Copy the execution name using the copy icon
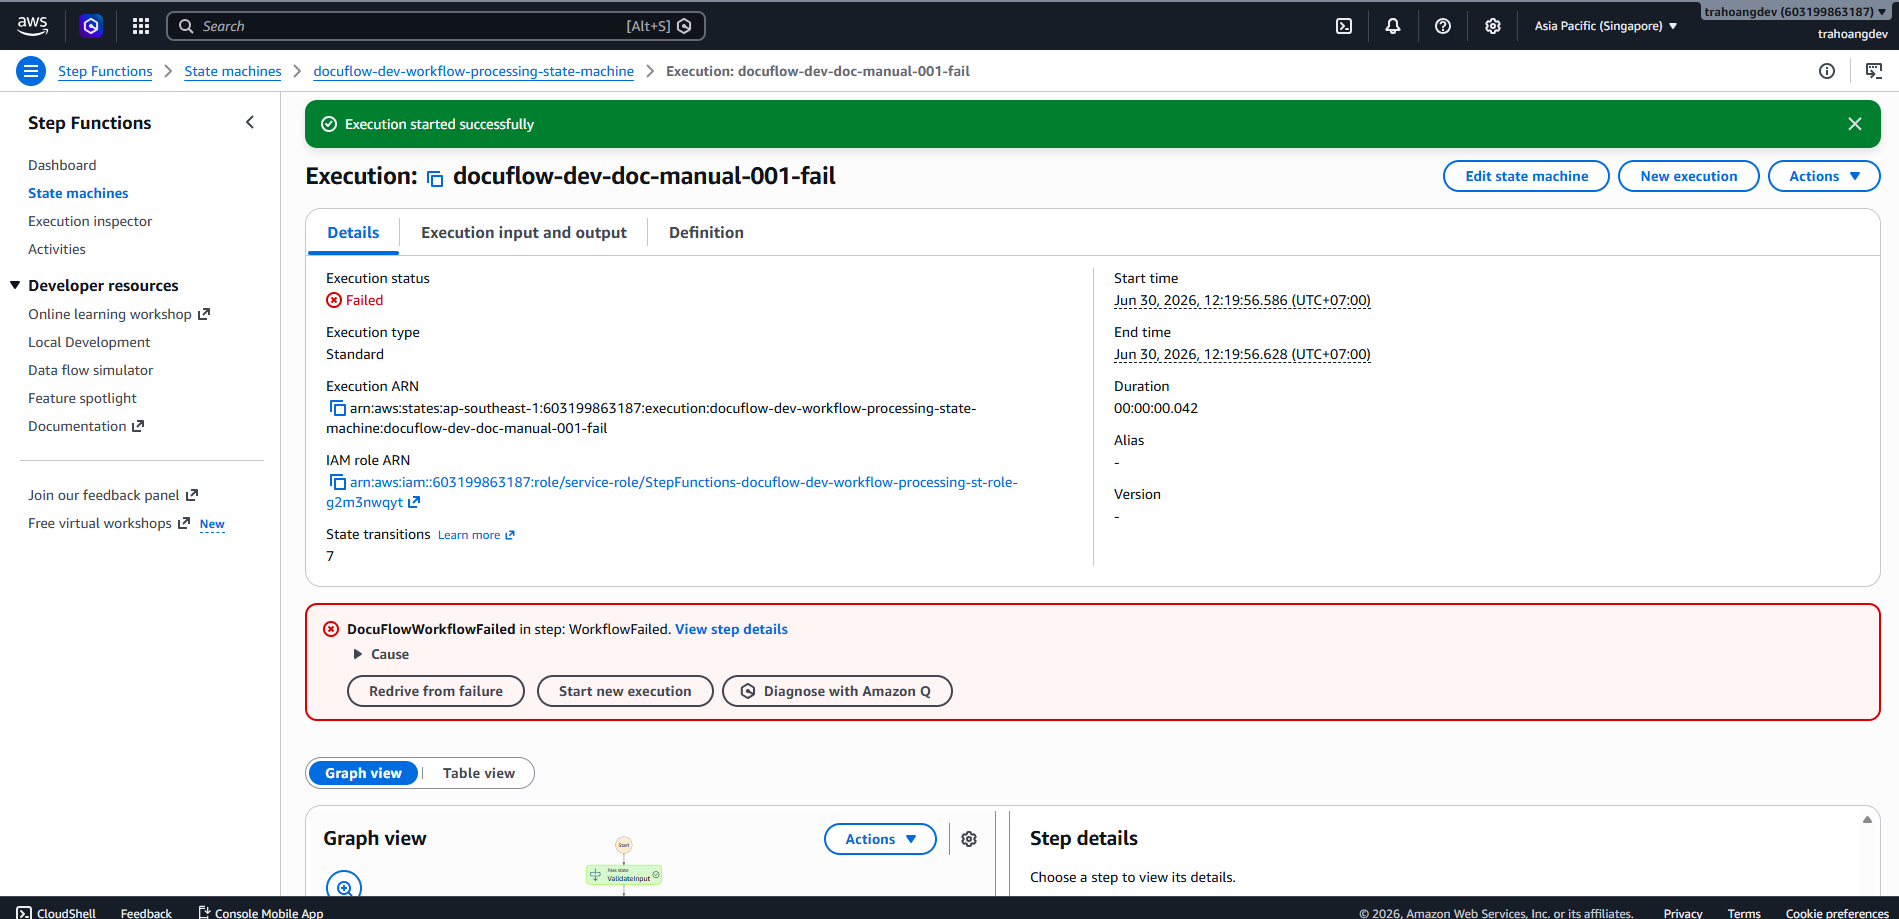 pos(435,178)
